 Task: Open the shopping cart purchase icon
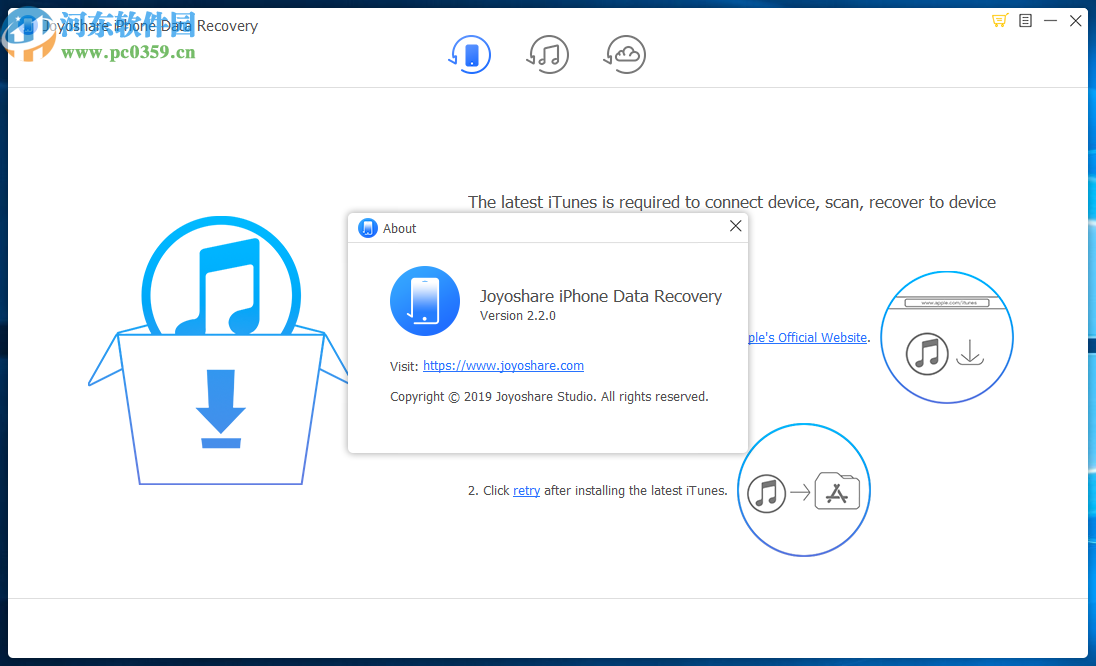(999, 20)
